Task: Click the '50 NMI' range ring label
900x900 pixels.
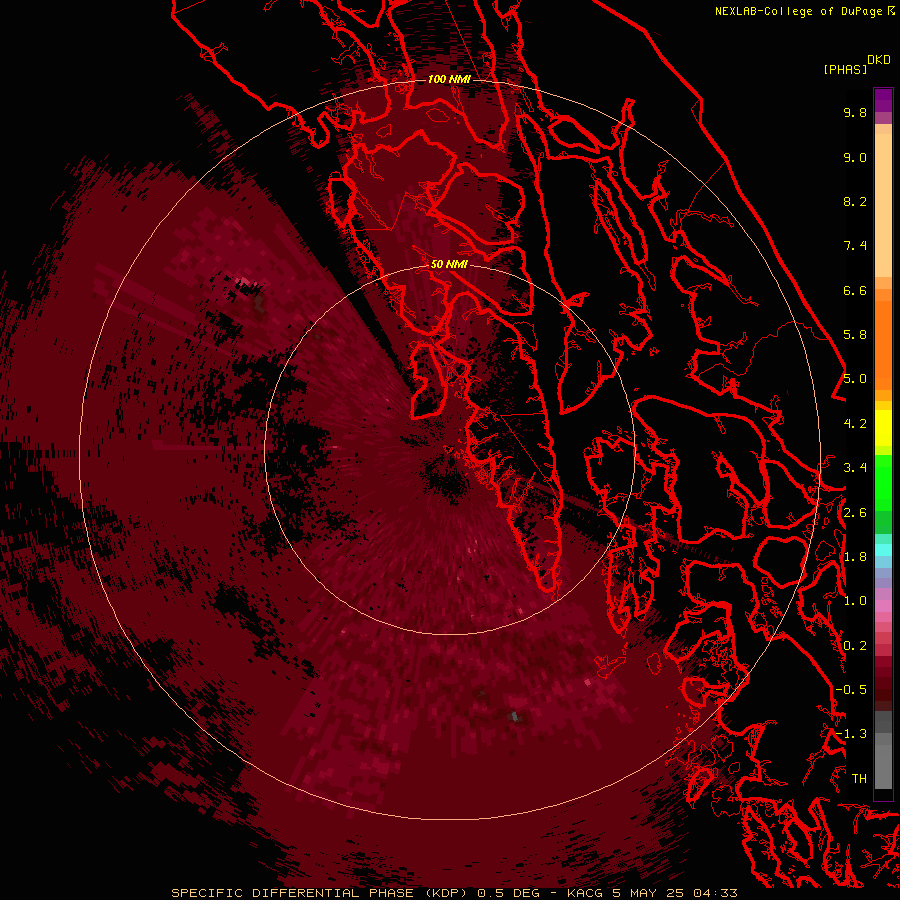Action: [449, 264]
